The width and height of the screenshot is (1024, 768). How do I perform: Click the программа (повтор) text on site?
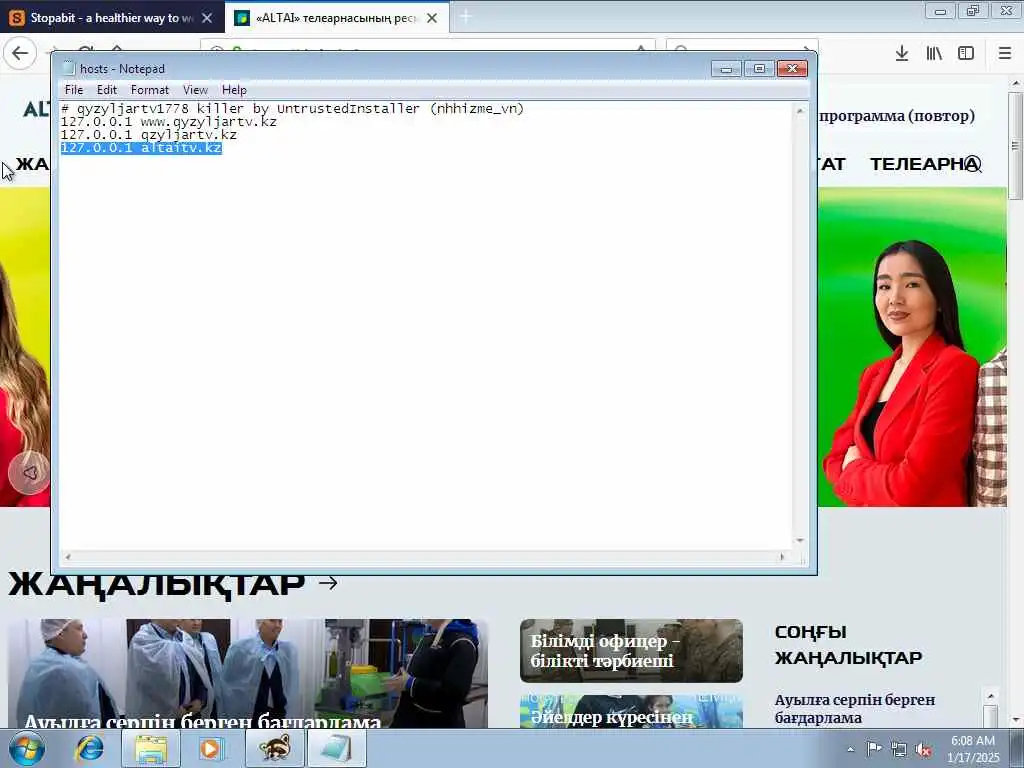pos(897,116)
